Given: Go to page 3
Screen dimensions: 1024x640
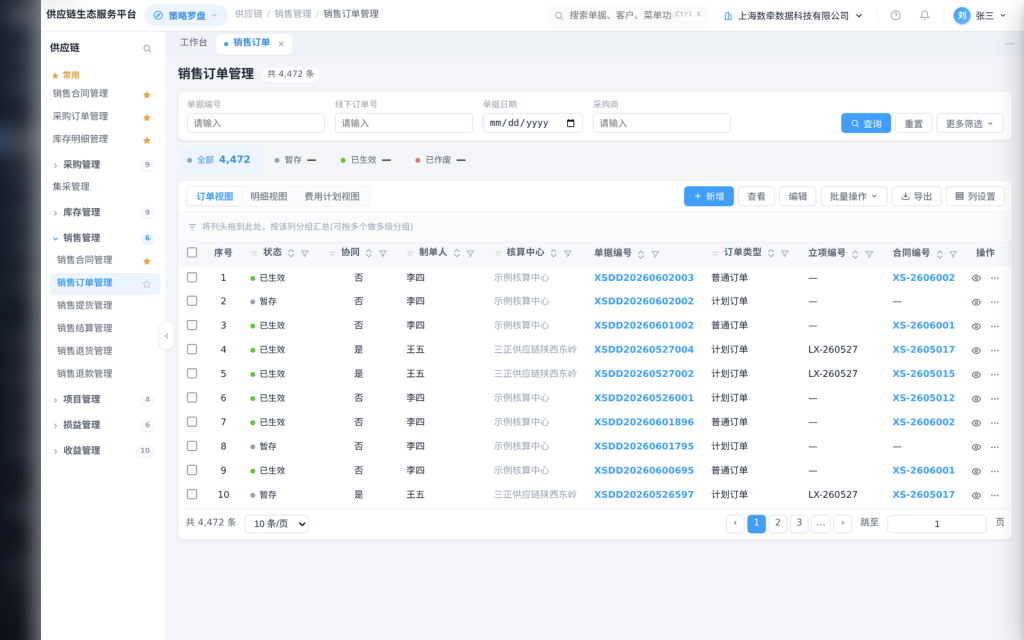Looking at the screenshot, I should 799,523.
